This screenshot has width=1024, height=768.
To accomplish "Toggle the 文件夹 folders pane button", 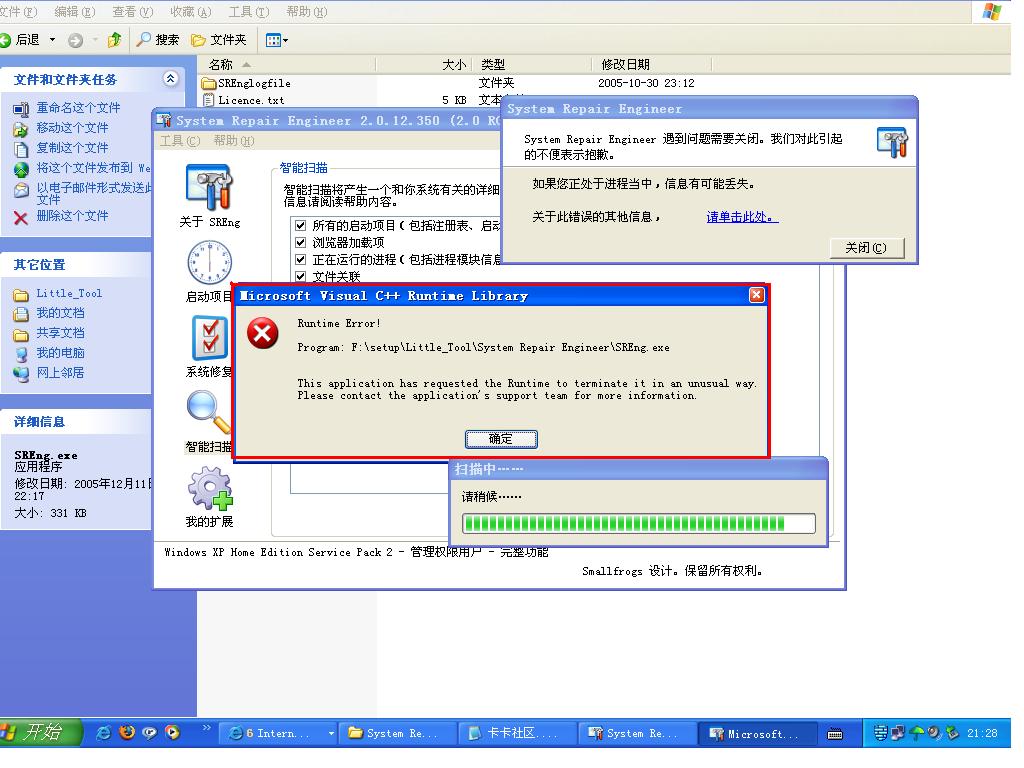I will (219, 40).
